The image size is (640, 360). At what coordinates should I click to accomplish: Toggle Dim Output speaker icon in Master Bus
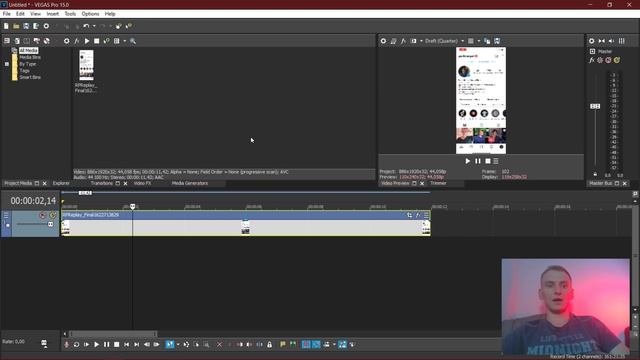pos(611,41)
